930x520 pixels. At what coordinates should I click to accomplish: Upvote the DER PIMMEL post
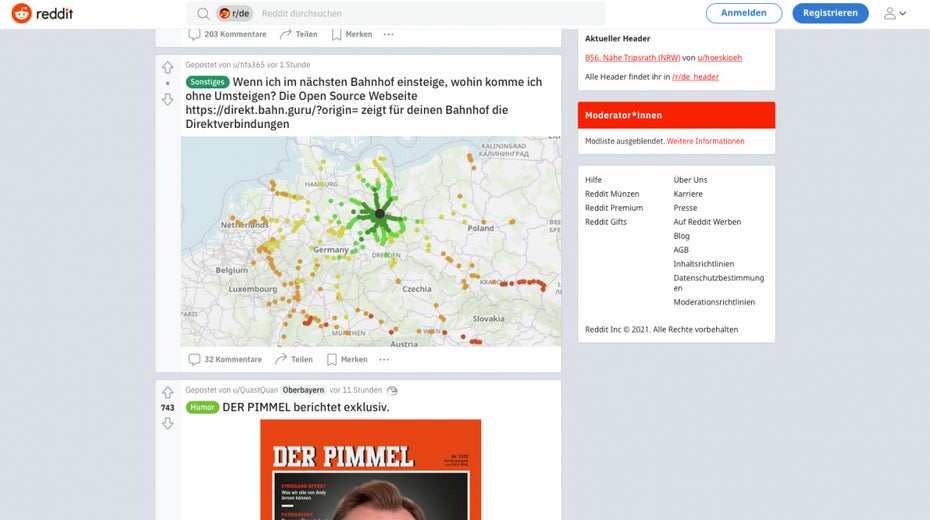(168, 393)
